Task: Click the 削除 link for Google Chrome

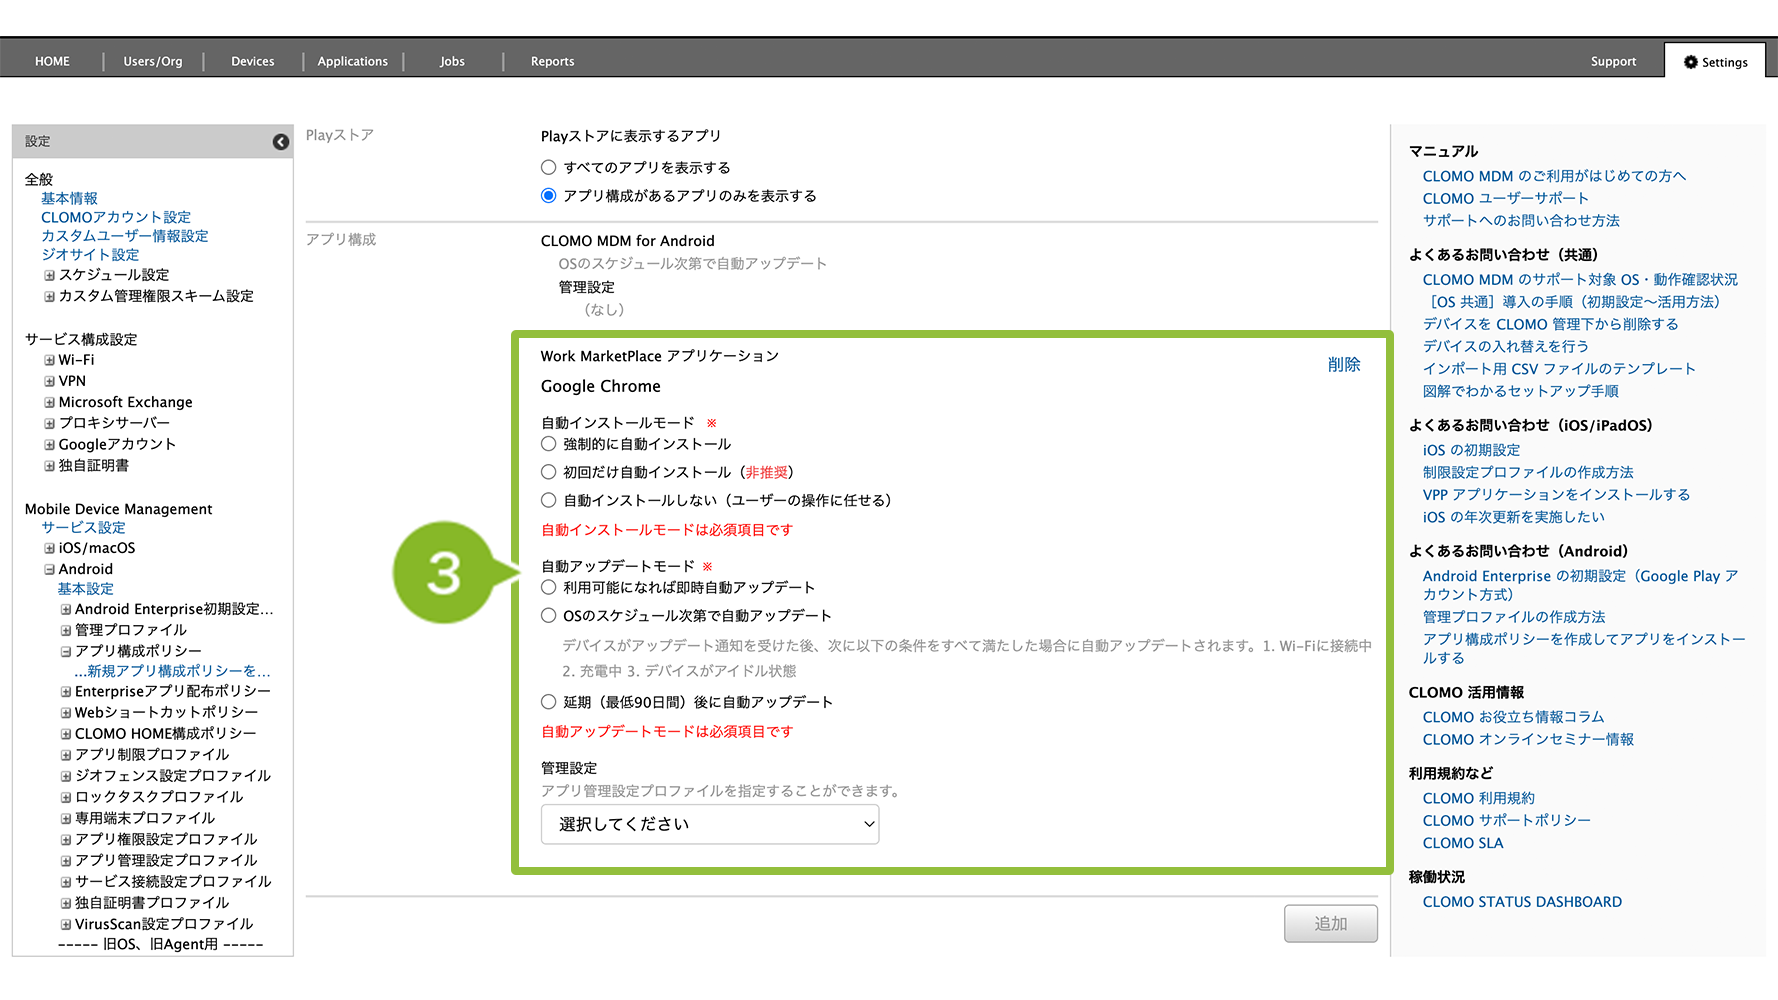Action: coord(1343,365)
